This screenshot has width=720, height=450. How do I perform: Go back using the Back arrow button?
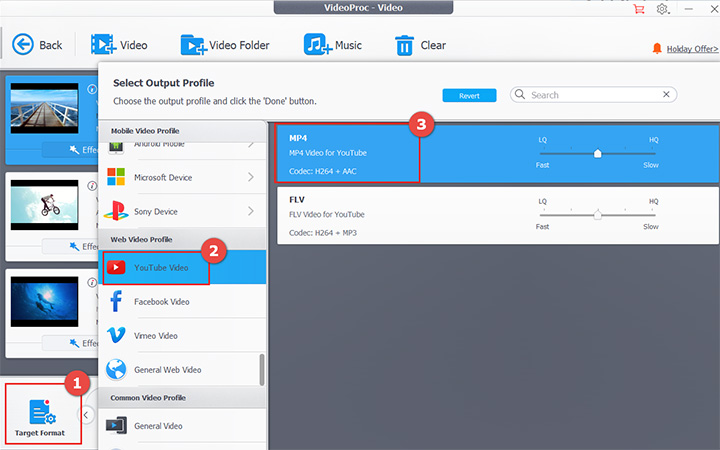(x=36, y=45)
